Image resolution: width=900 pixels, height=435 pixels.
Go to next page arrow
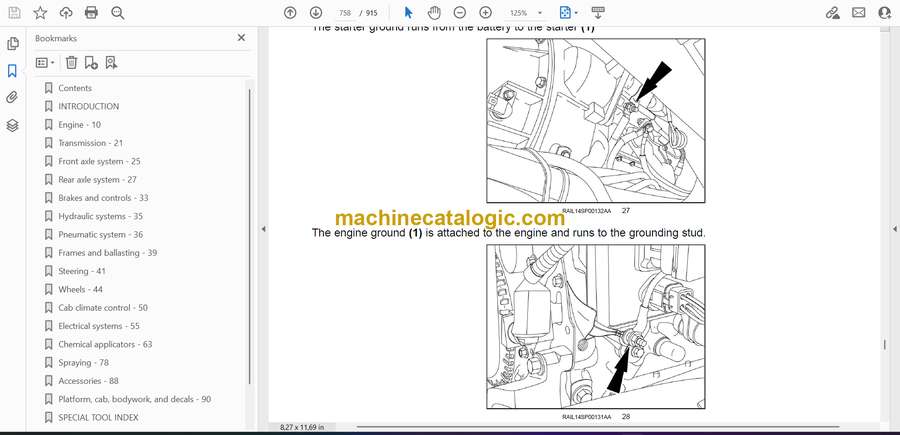316,13
